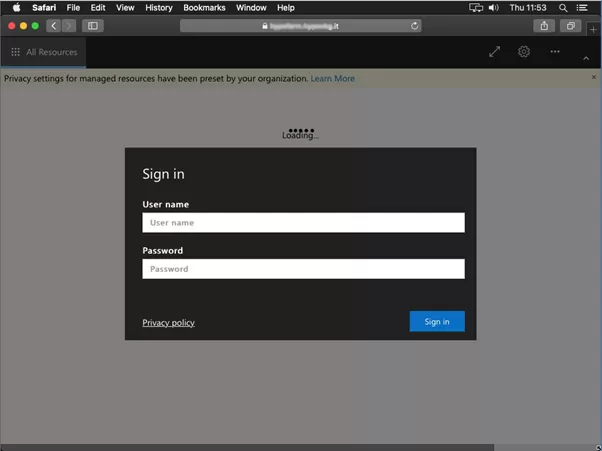602x451 pixels.
Task: Focus the User name text field
Action: click(x=303, y=223)
